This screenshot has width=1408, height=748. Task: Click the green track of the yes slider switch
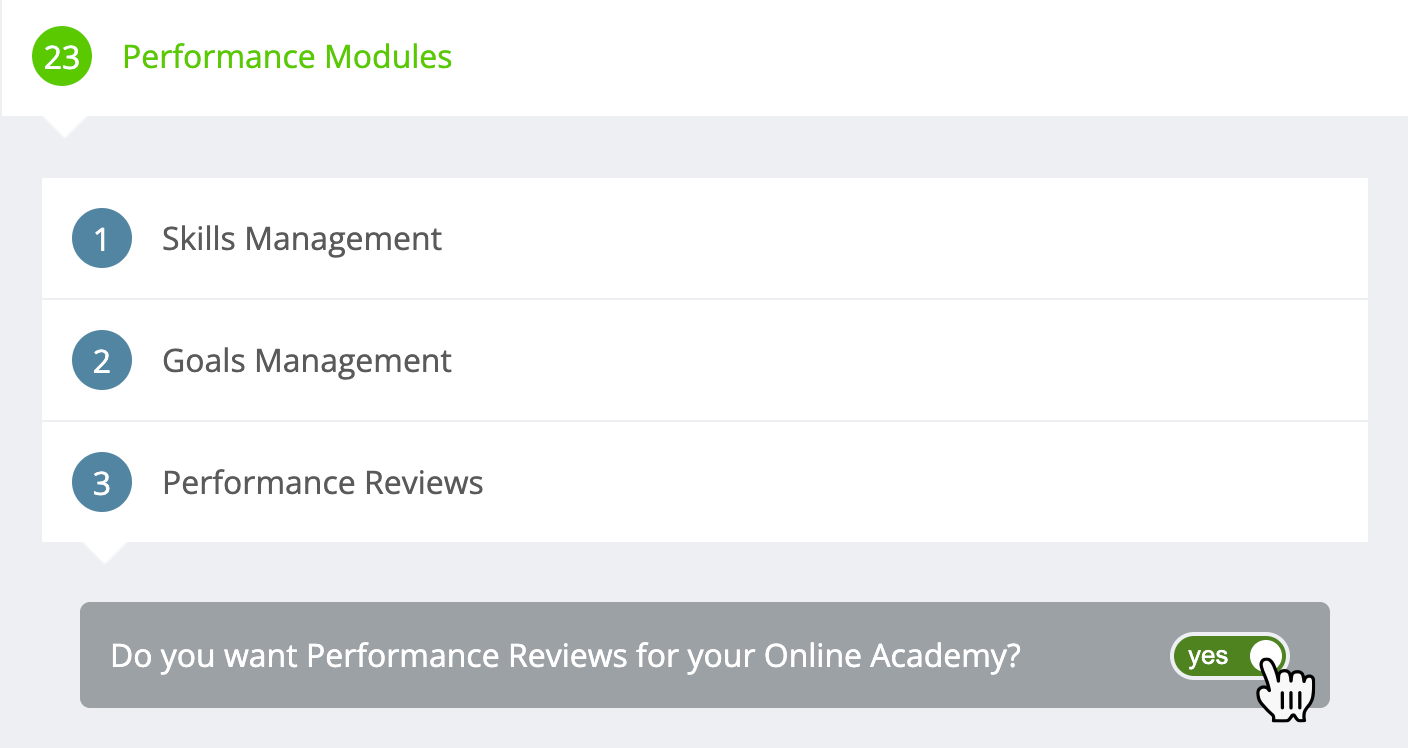pos(1230,656)
